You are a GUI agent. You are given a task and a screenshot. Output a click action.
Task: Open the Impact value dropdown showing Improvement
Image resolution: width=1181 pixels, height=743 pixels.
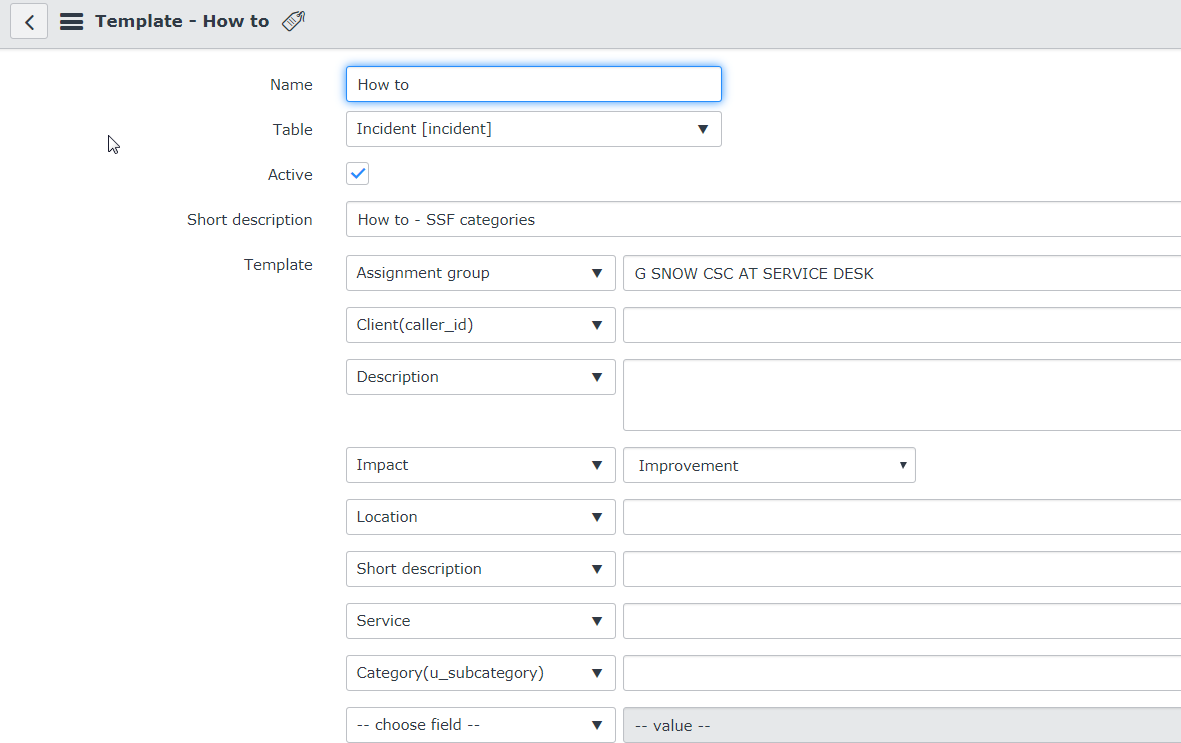[x=768, y=465]
